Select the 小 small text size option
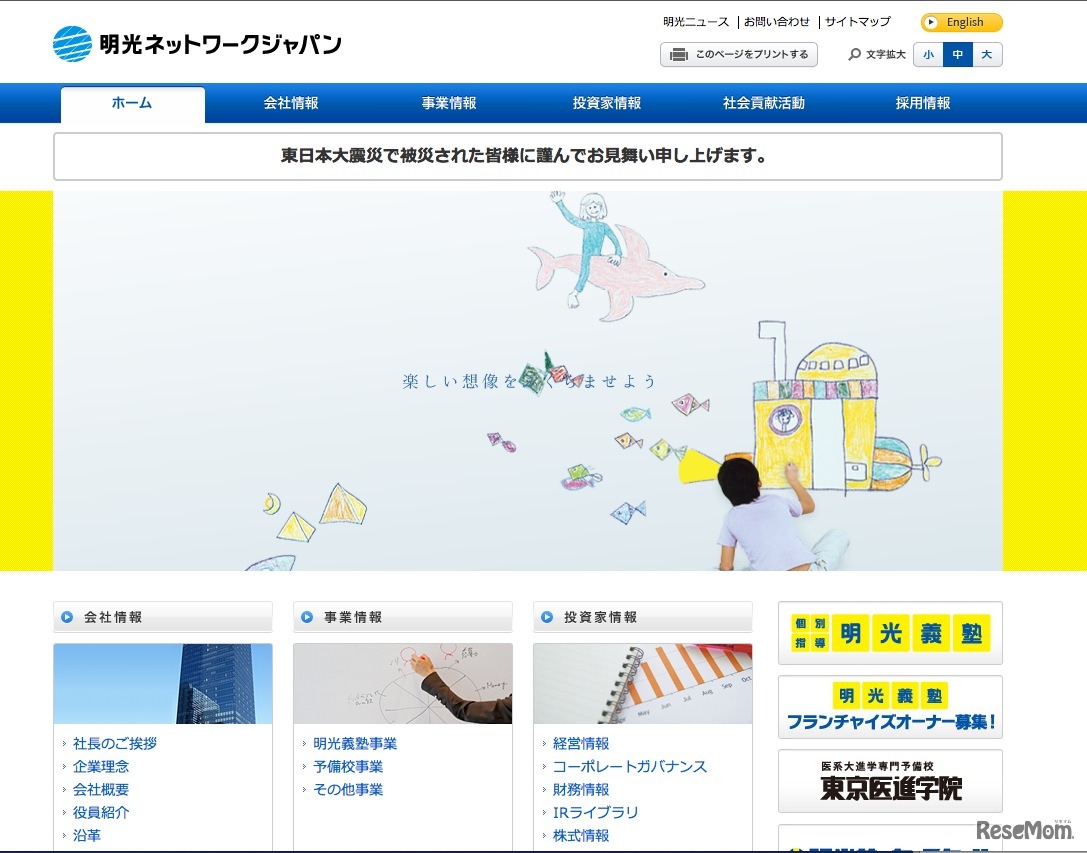Image resolution: width=1087 pixels, height=853 pixels. coord(927,55)
